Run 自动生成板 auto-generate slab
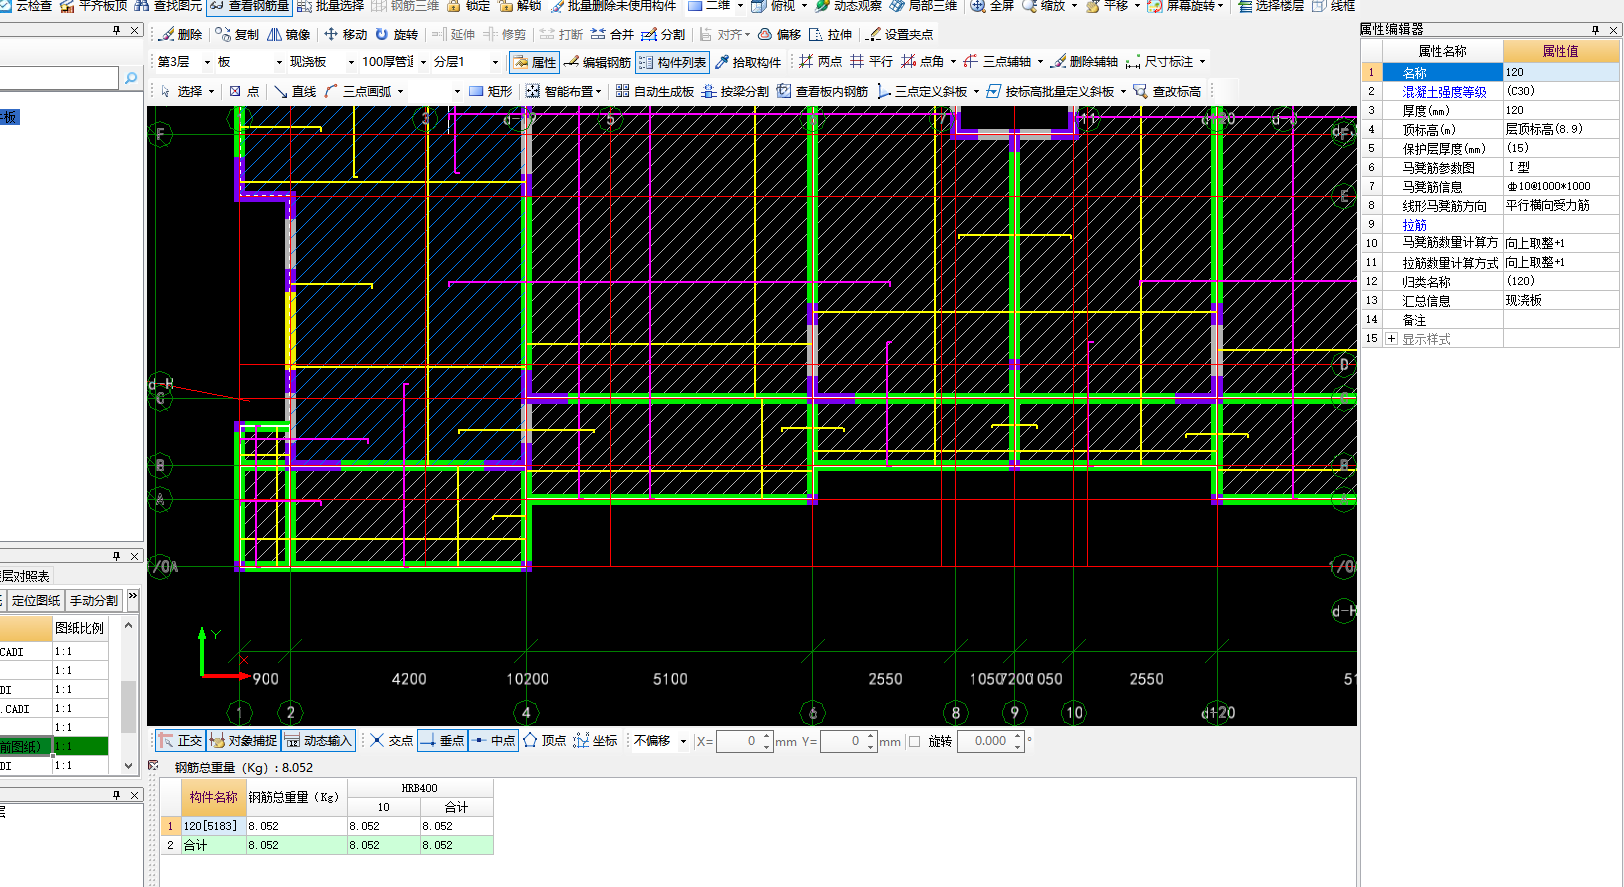The width and height of the screenshot is (1624, 887). [654, 91]
